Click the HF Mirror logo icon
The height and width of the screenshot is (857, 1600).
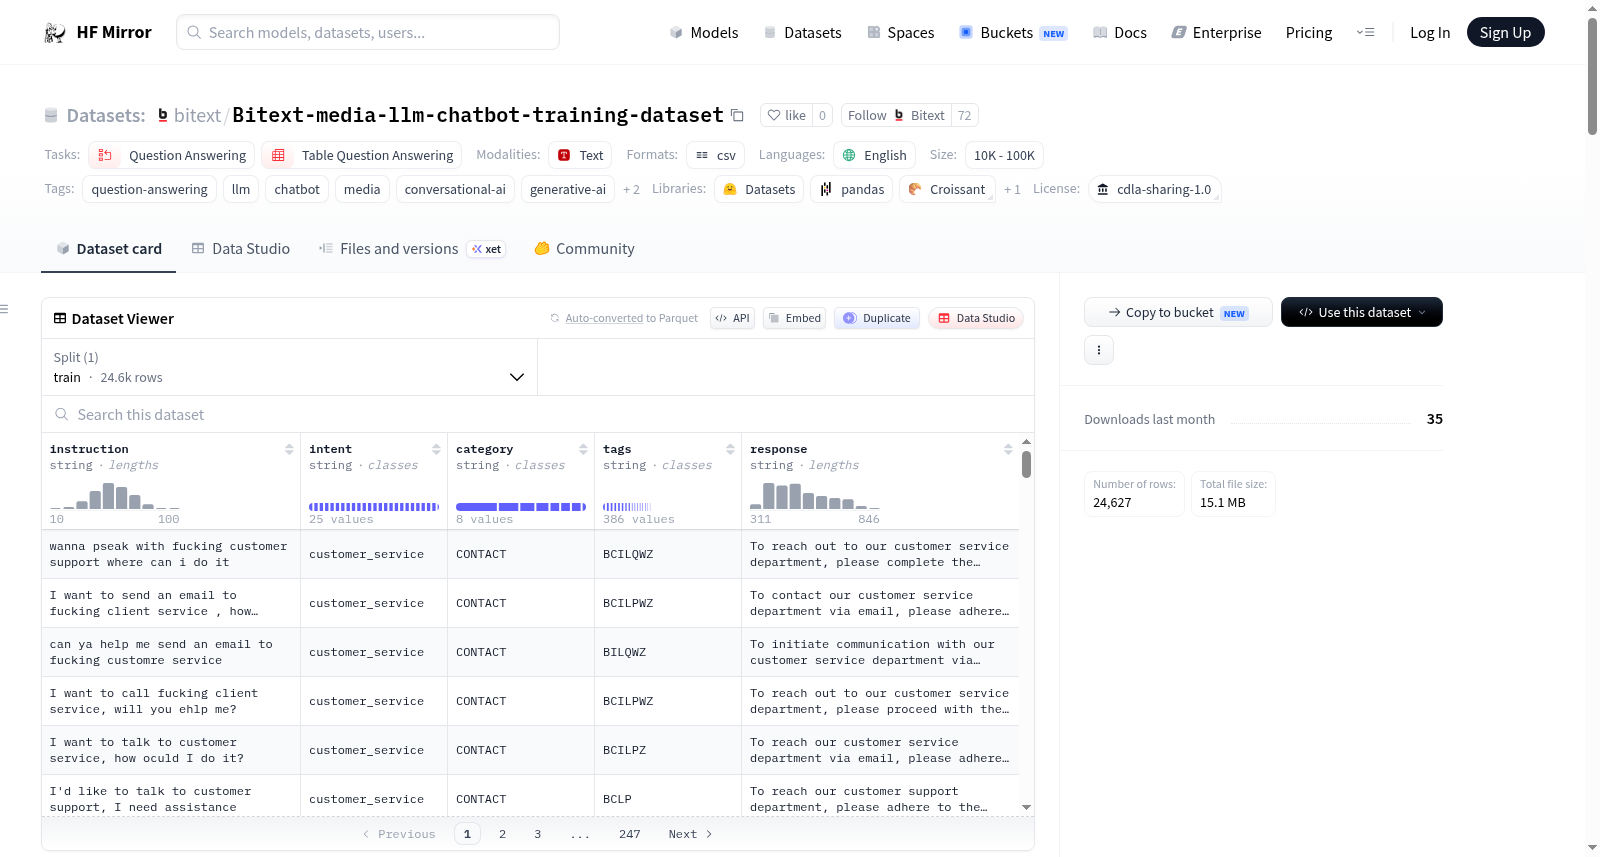[x=55, y=33]
